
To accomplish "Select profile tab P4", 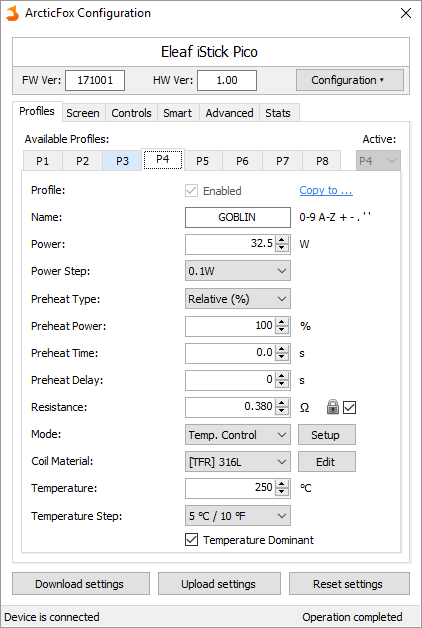I will pos(163,159).
